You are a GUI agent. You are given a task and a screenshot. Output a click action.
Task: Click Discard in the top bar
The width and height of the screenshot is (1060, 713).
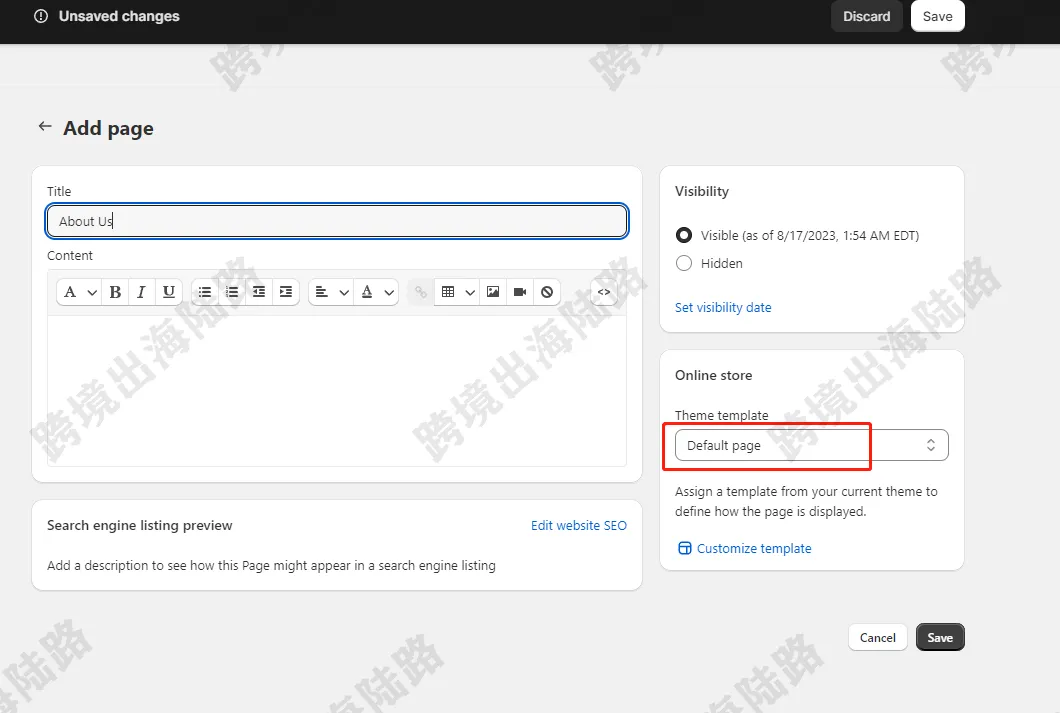pos(866,16)
